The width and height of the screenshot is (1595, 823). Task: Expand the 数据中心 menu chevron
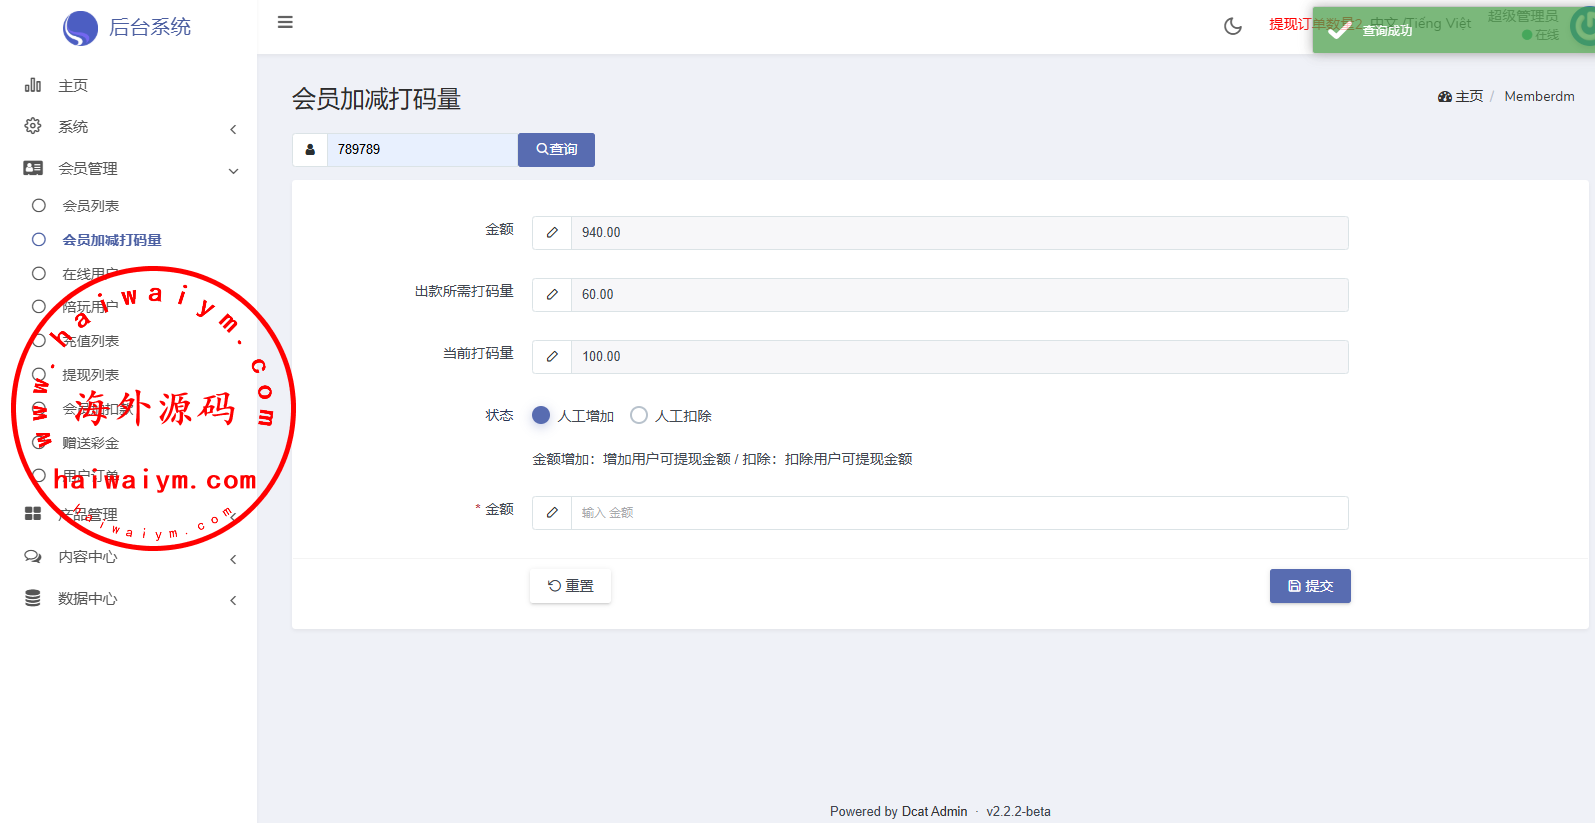coord(233,601)
